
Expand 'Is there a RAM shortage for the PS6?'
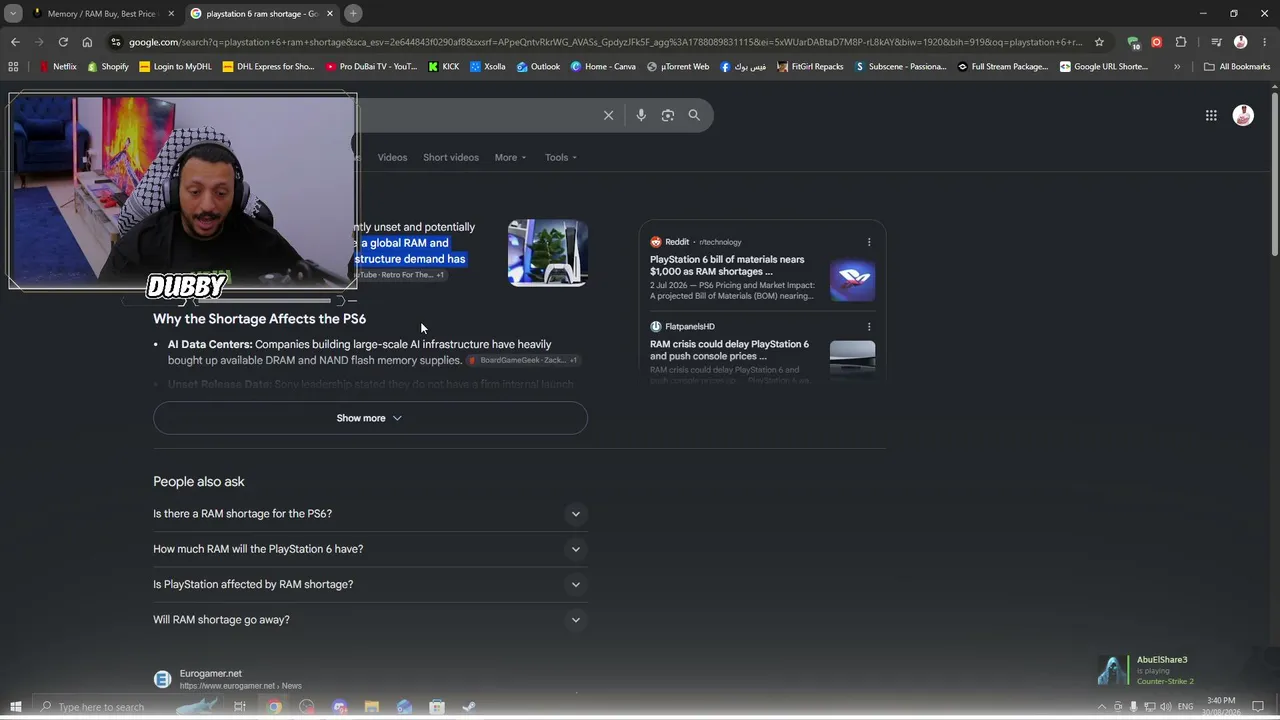pos(370,514)
